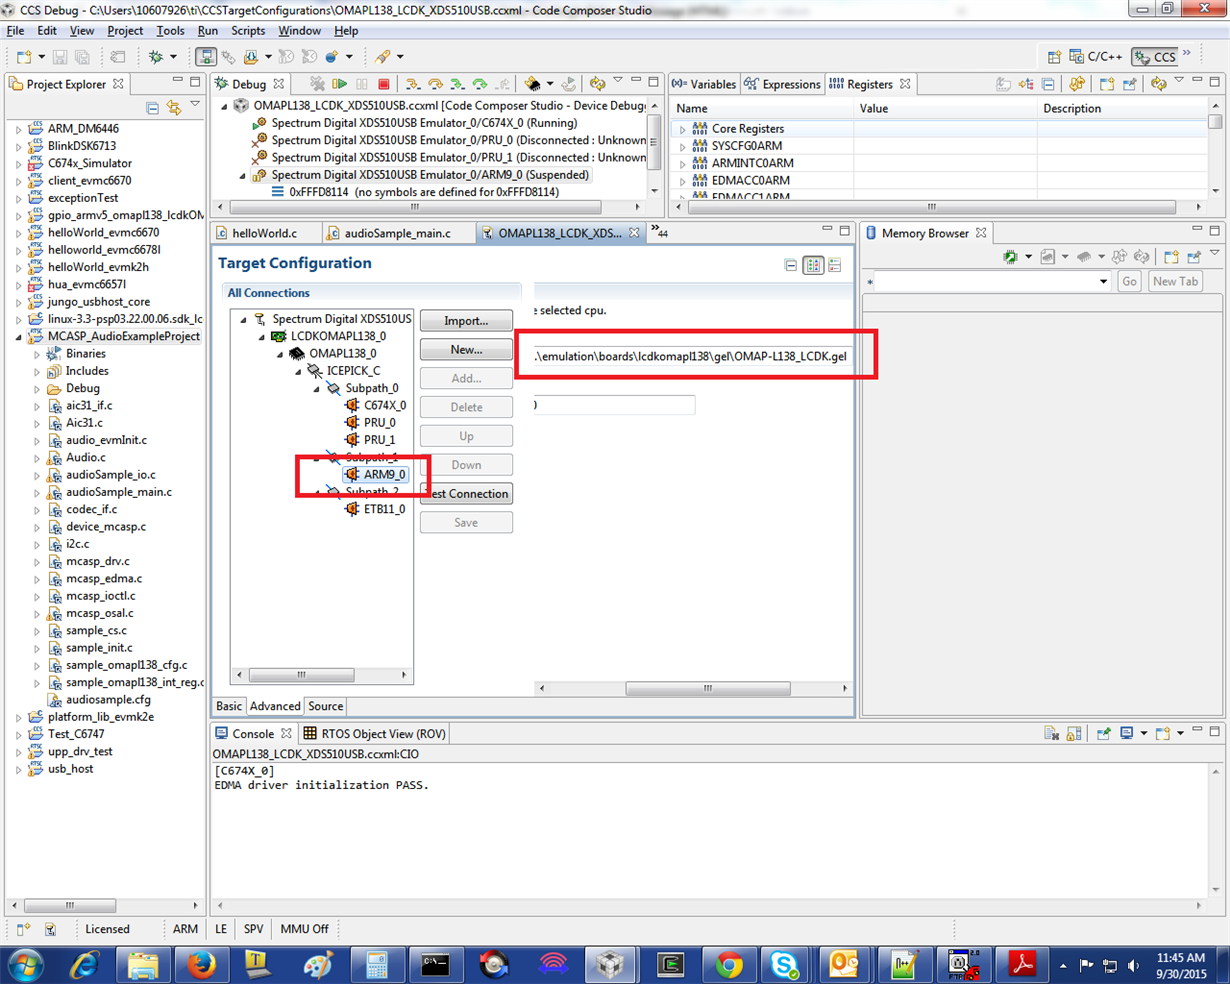Click the Step Over icon in Debug toolbar
Viewport: 1230px width, 984px height.
[x=435, y=84]
